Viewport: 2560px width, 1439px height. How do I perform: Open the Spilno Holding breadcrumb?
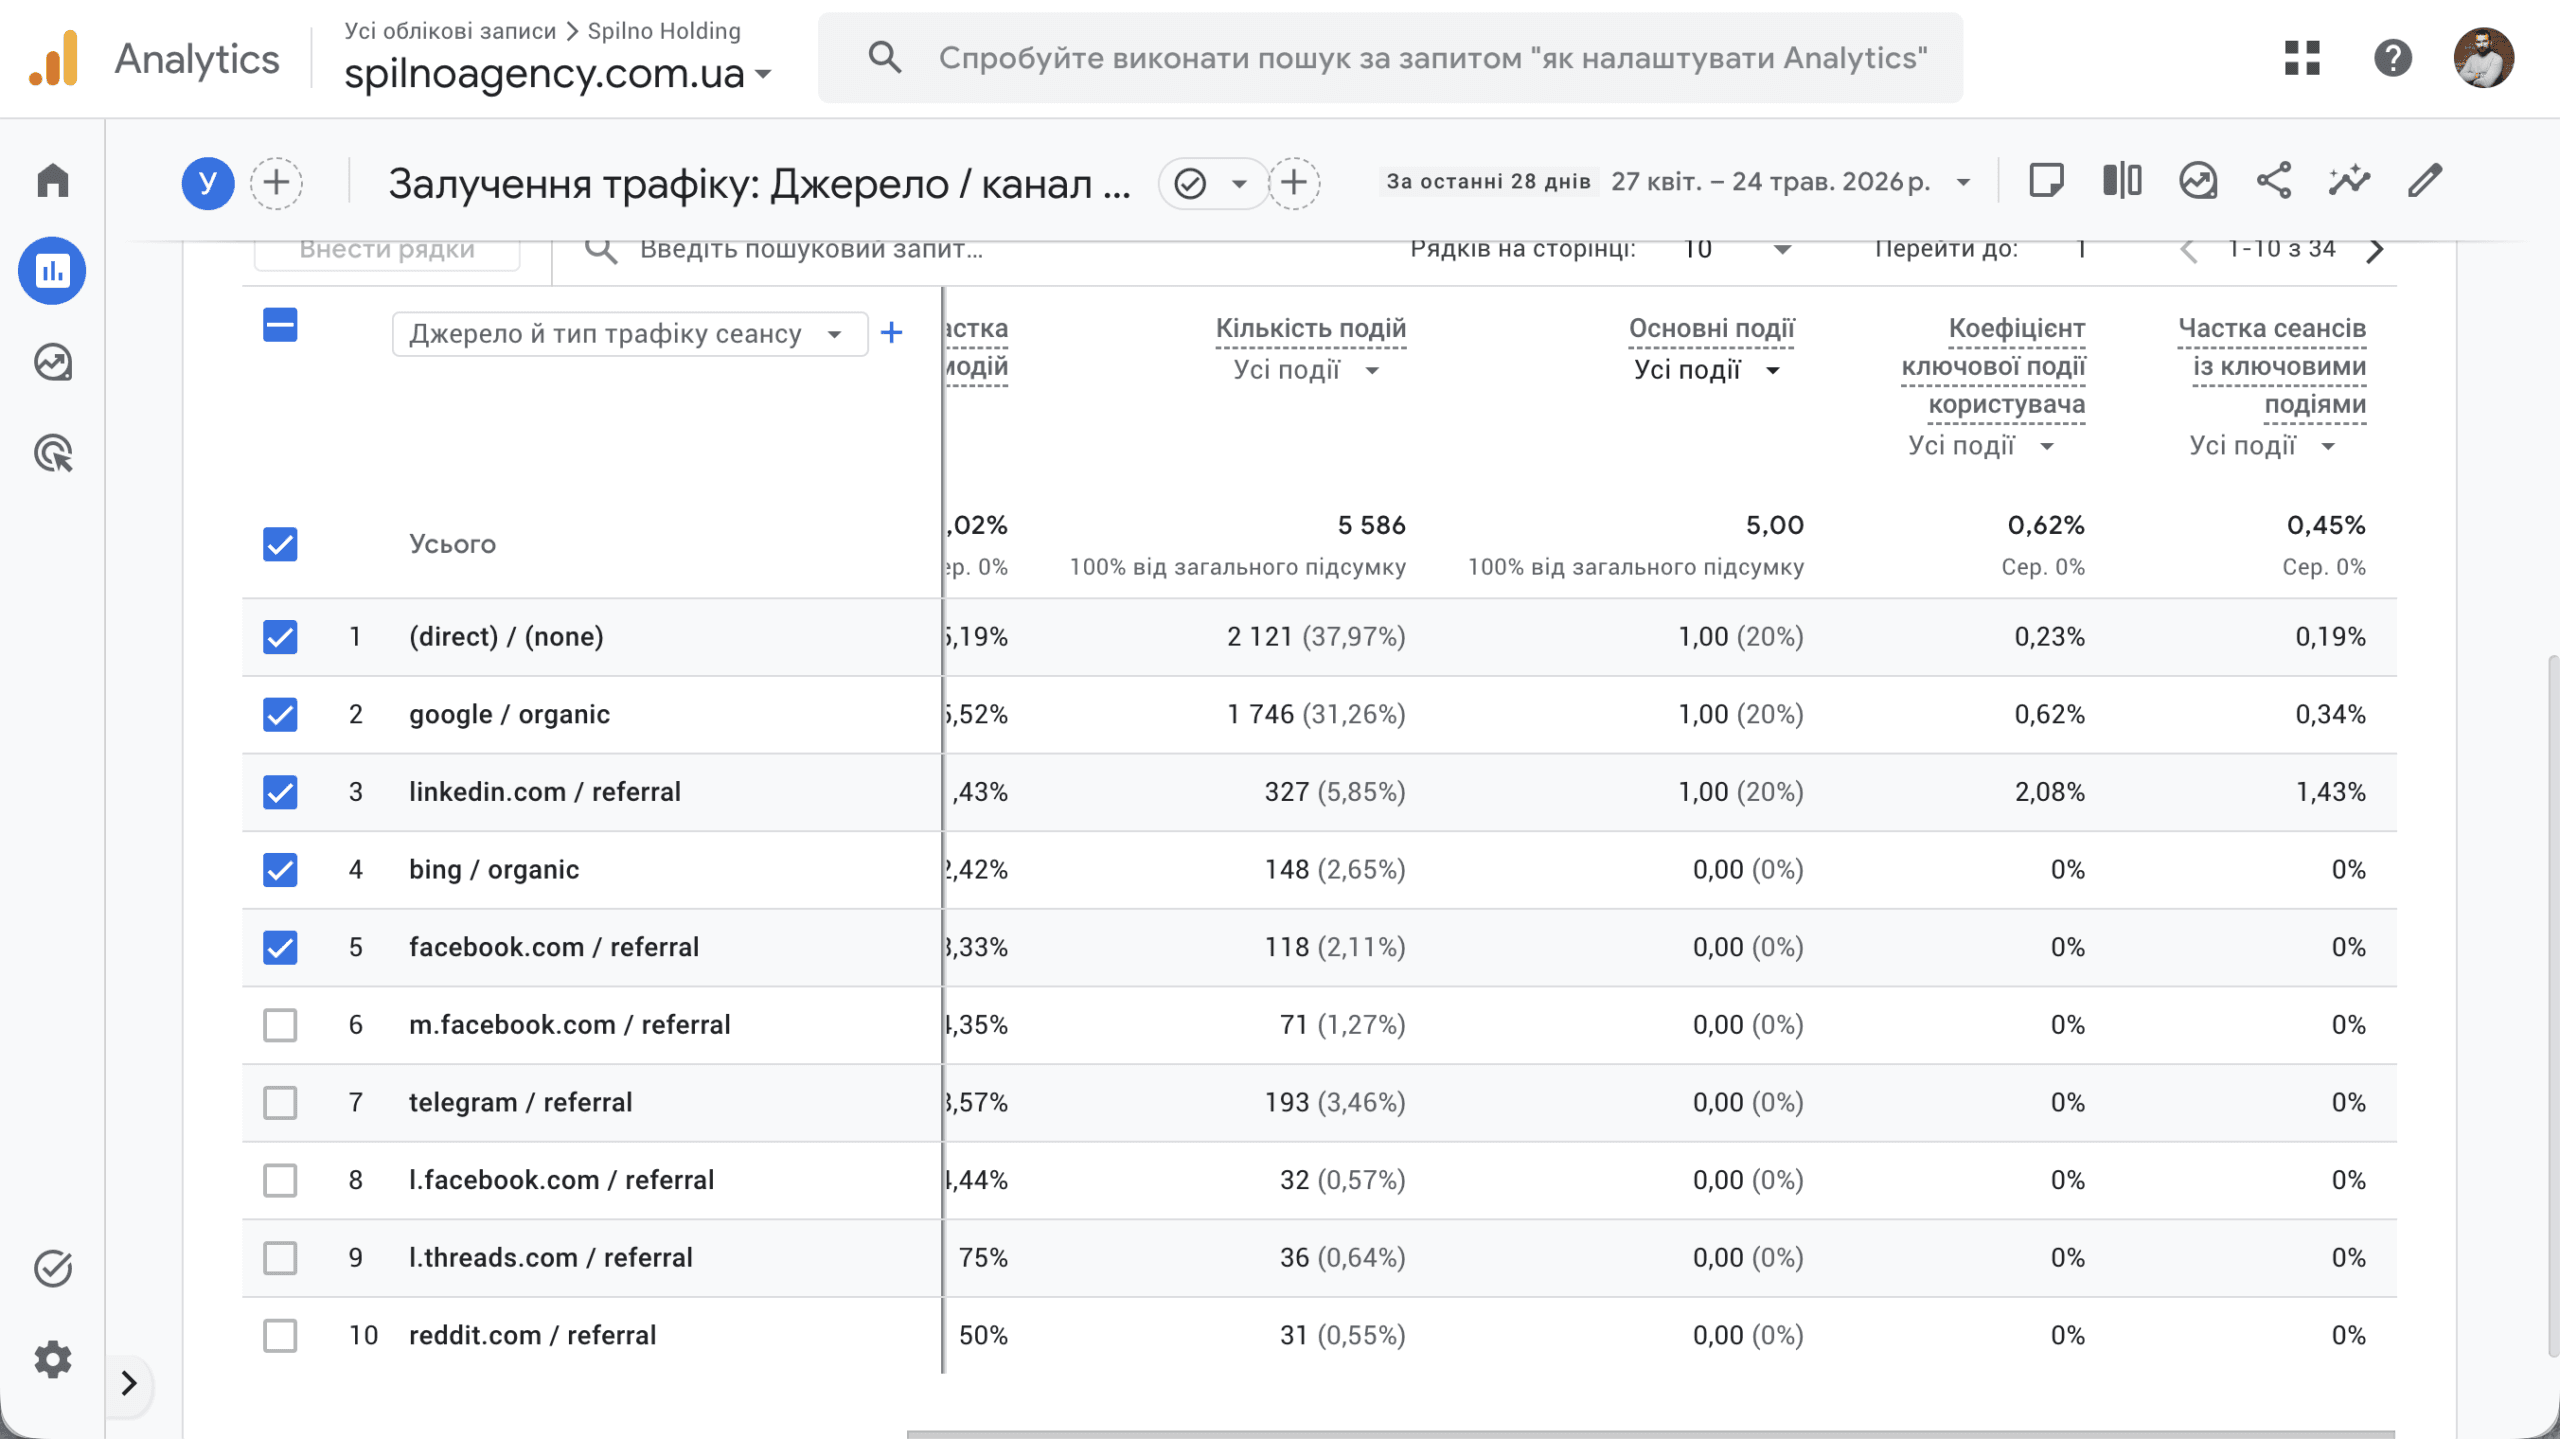664,31
